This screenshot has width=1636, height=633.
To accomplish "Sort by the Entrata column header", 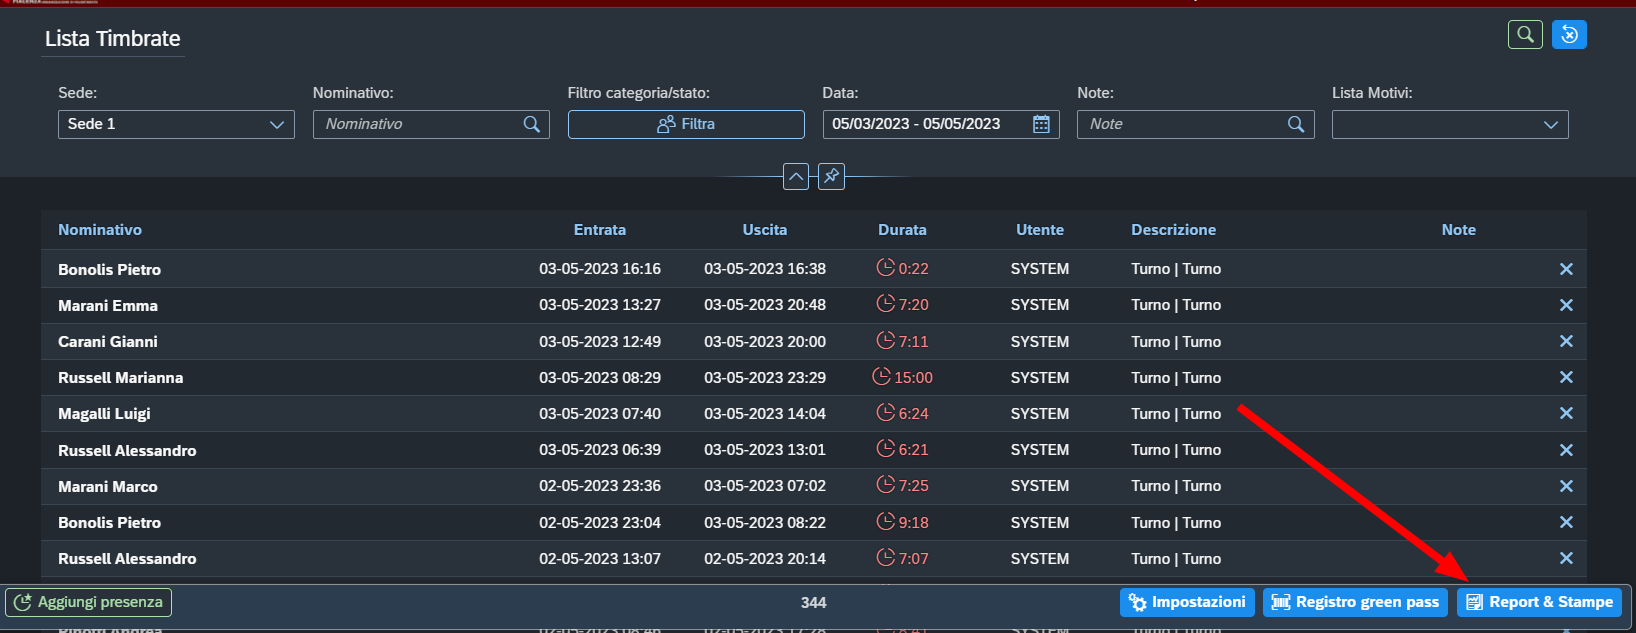I will tap(600, 230).
